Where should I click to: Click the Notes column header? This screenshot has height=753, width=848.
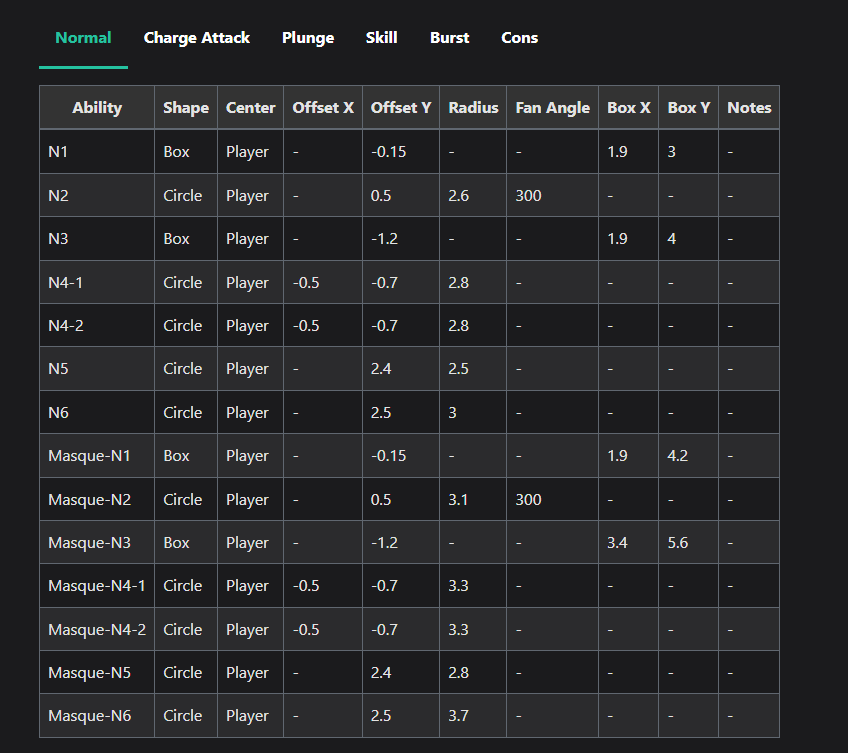[749, 108]
